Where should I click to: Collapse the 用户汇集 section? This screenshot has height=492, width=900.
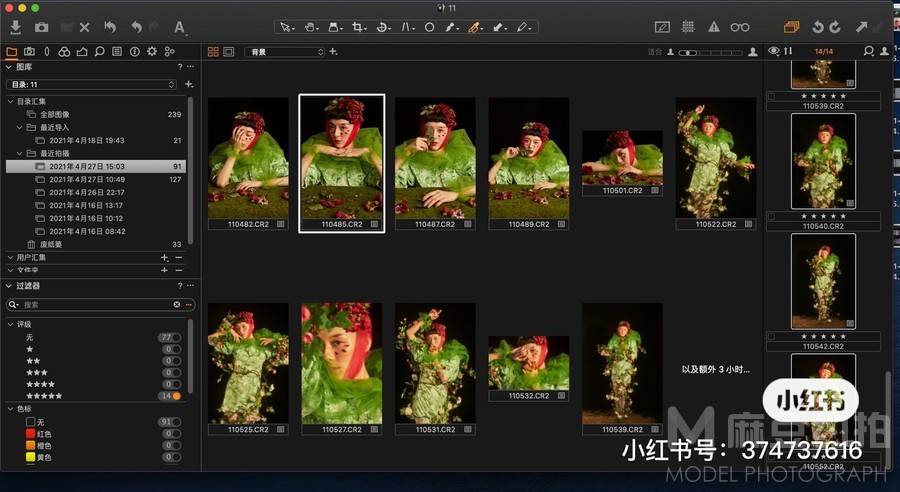pyautogui.click(x=10, y=257)
